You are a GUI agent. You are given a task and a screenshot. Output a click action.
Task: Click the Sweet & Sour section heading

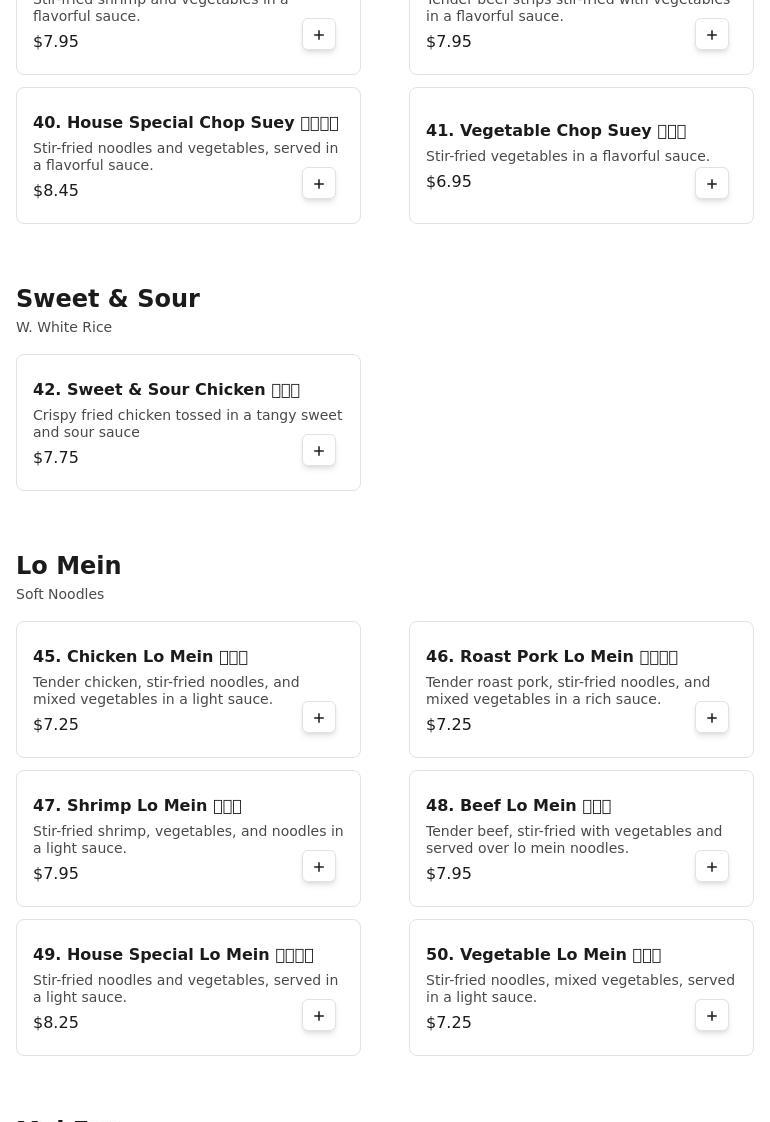[x=108, y=298]
